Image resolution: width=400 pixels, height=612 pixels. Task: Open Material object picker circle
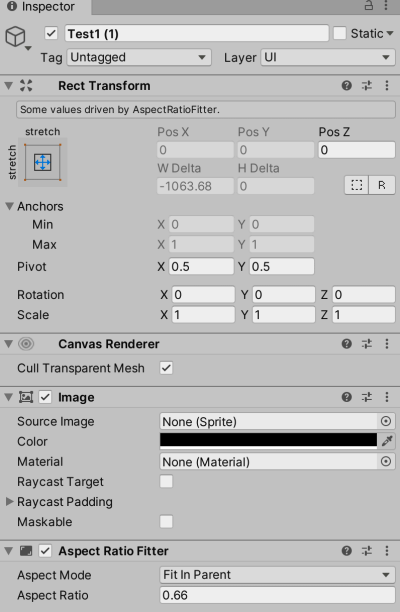click(386, 461)
